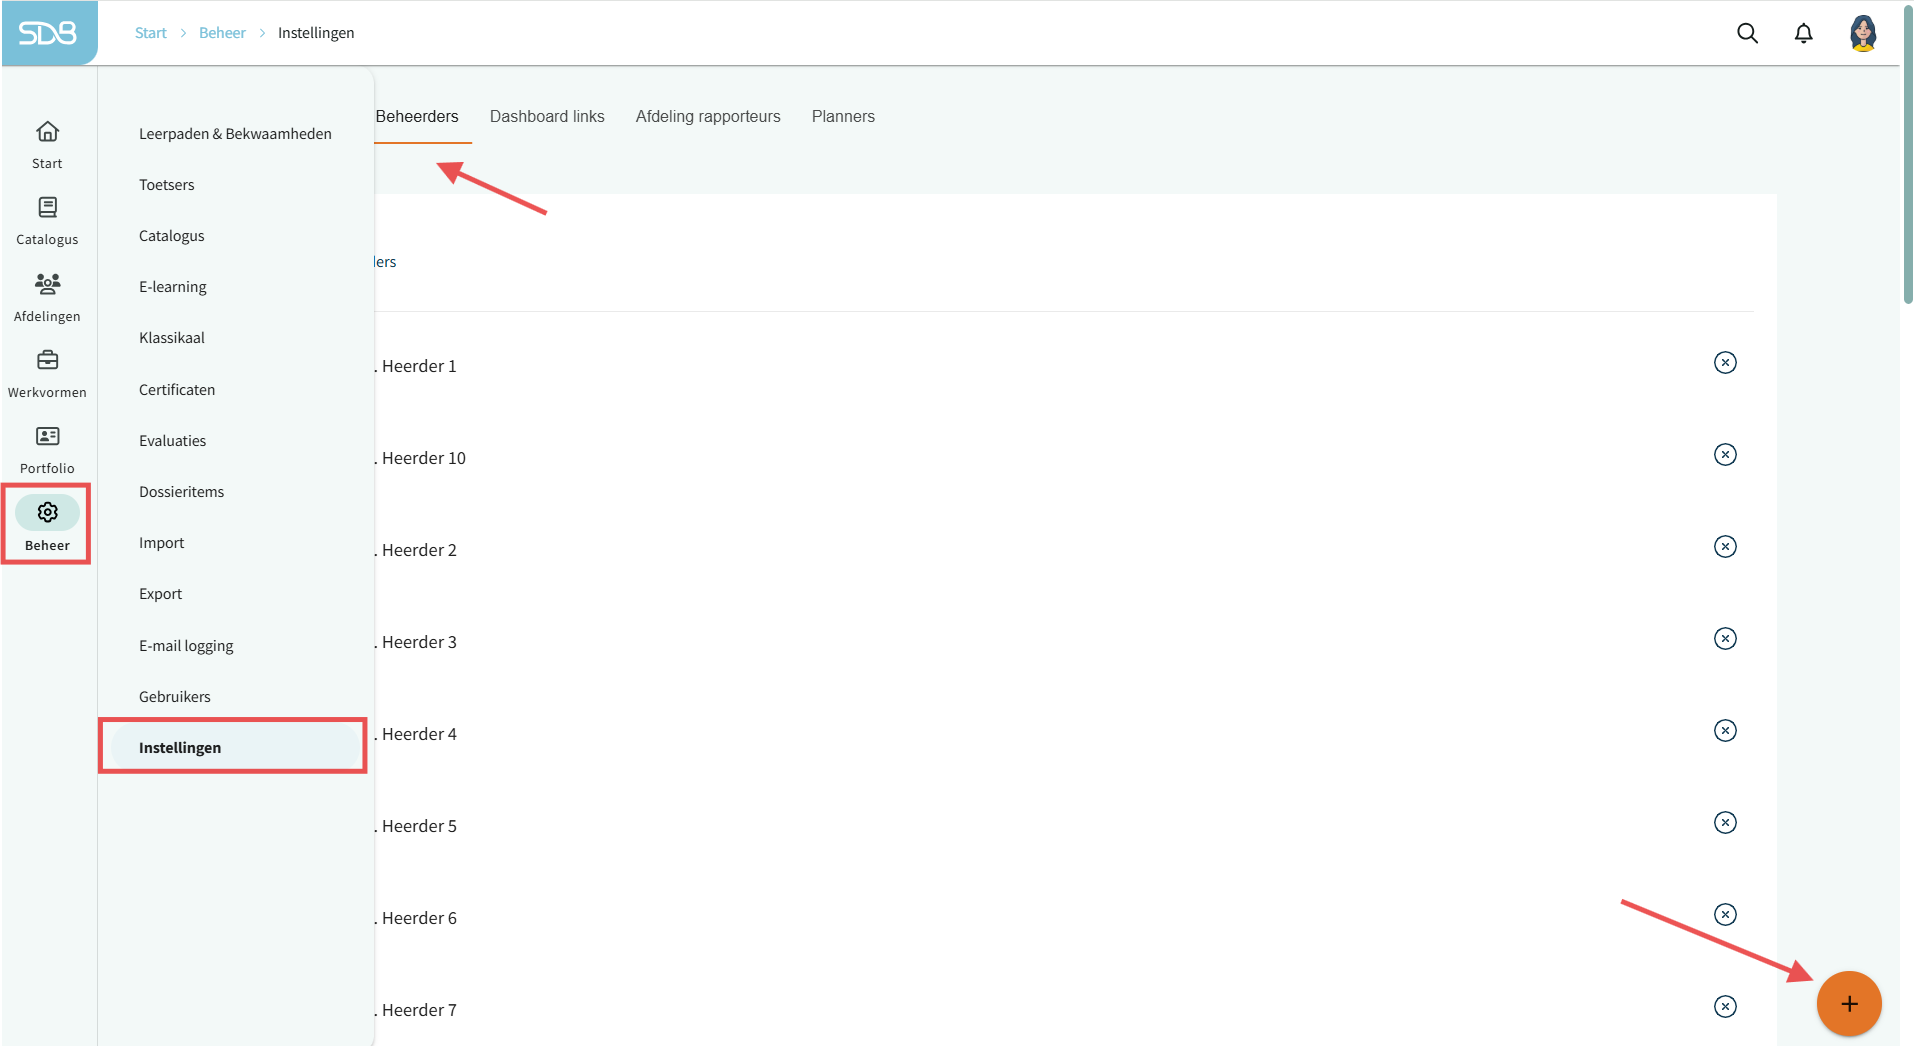This screenshot has width=1914, height=1046.
Task: Remove Heerder 1 with the x icon
Action: pyautogui.click(x=1725, y=363)
